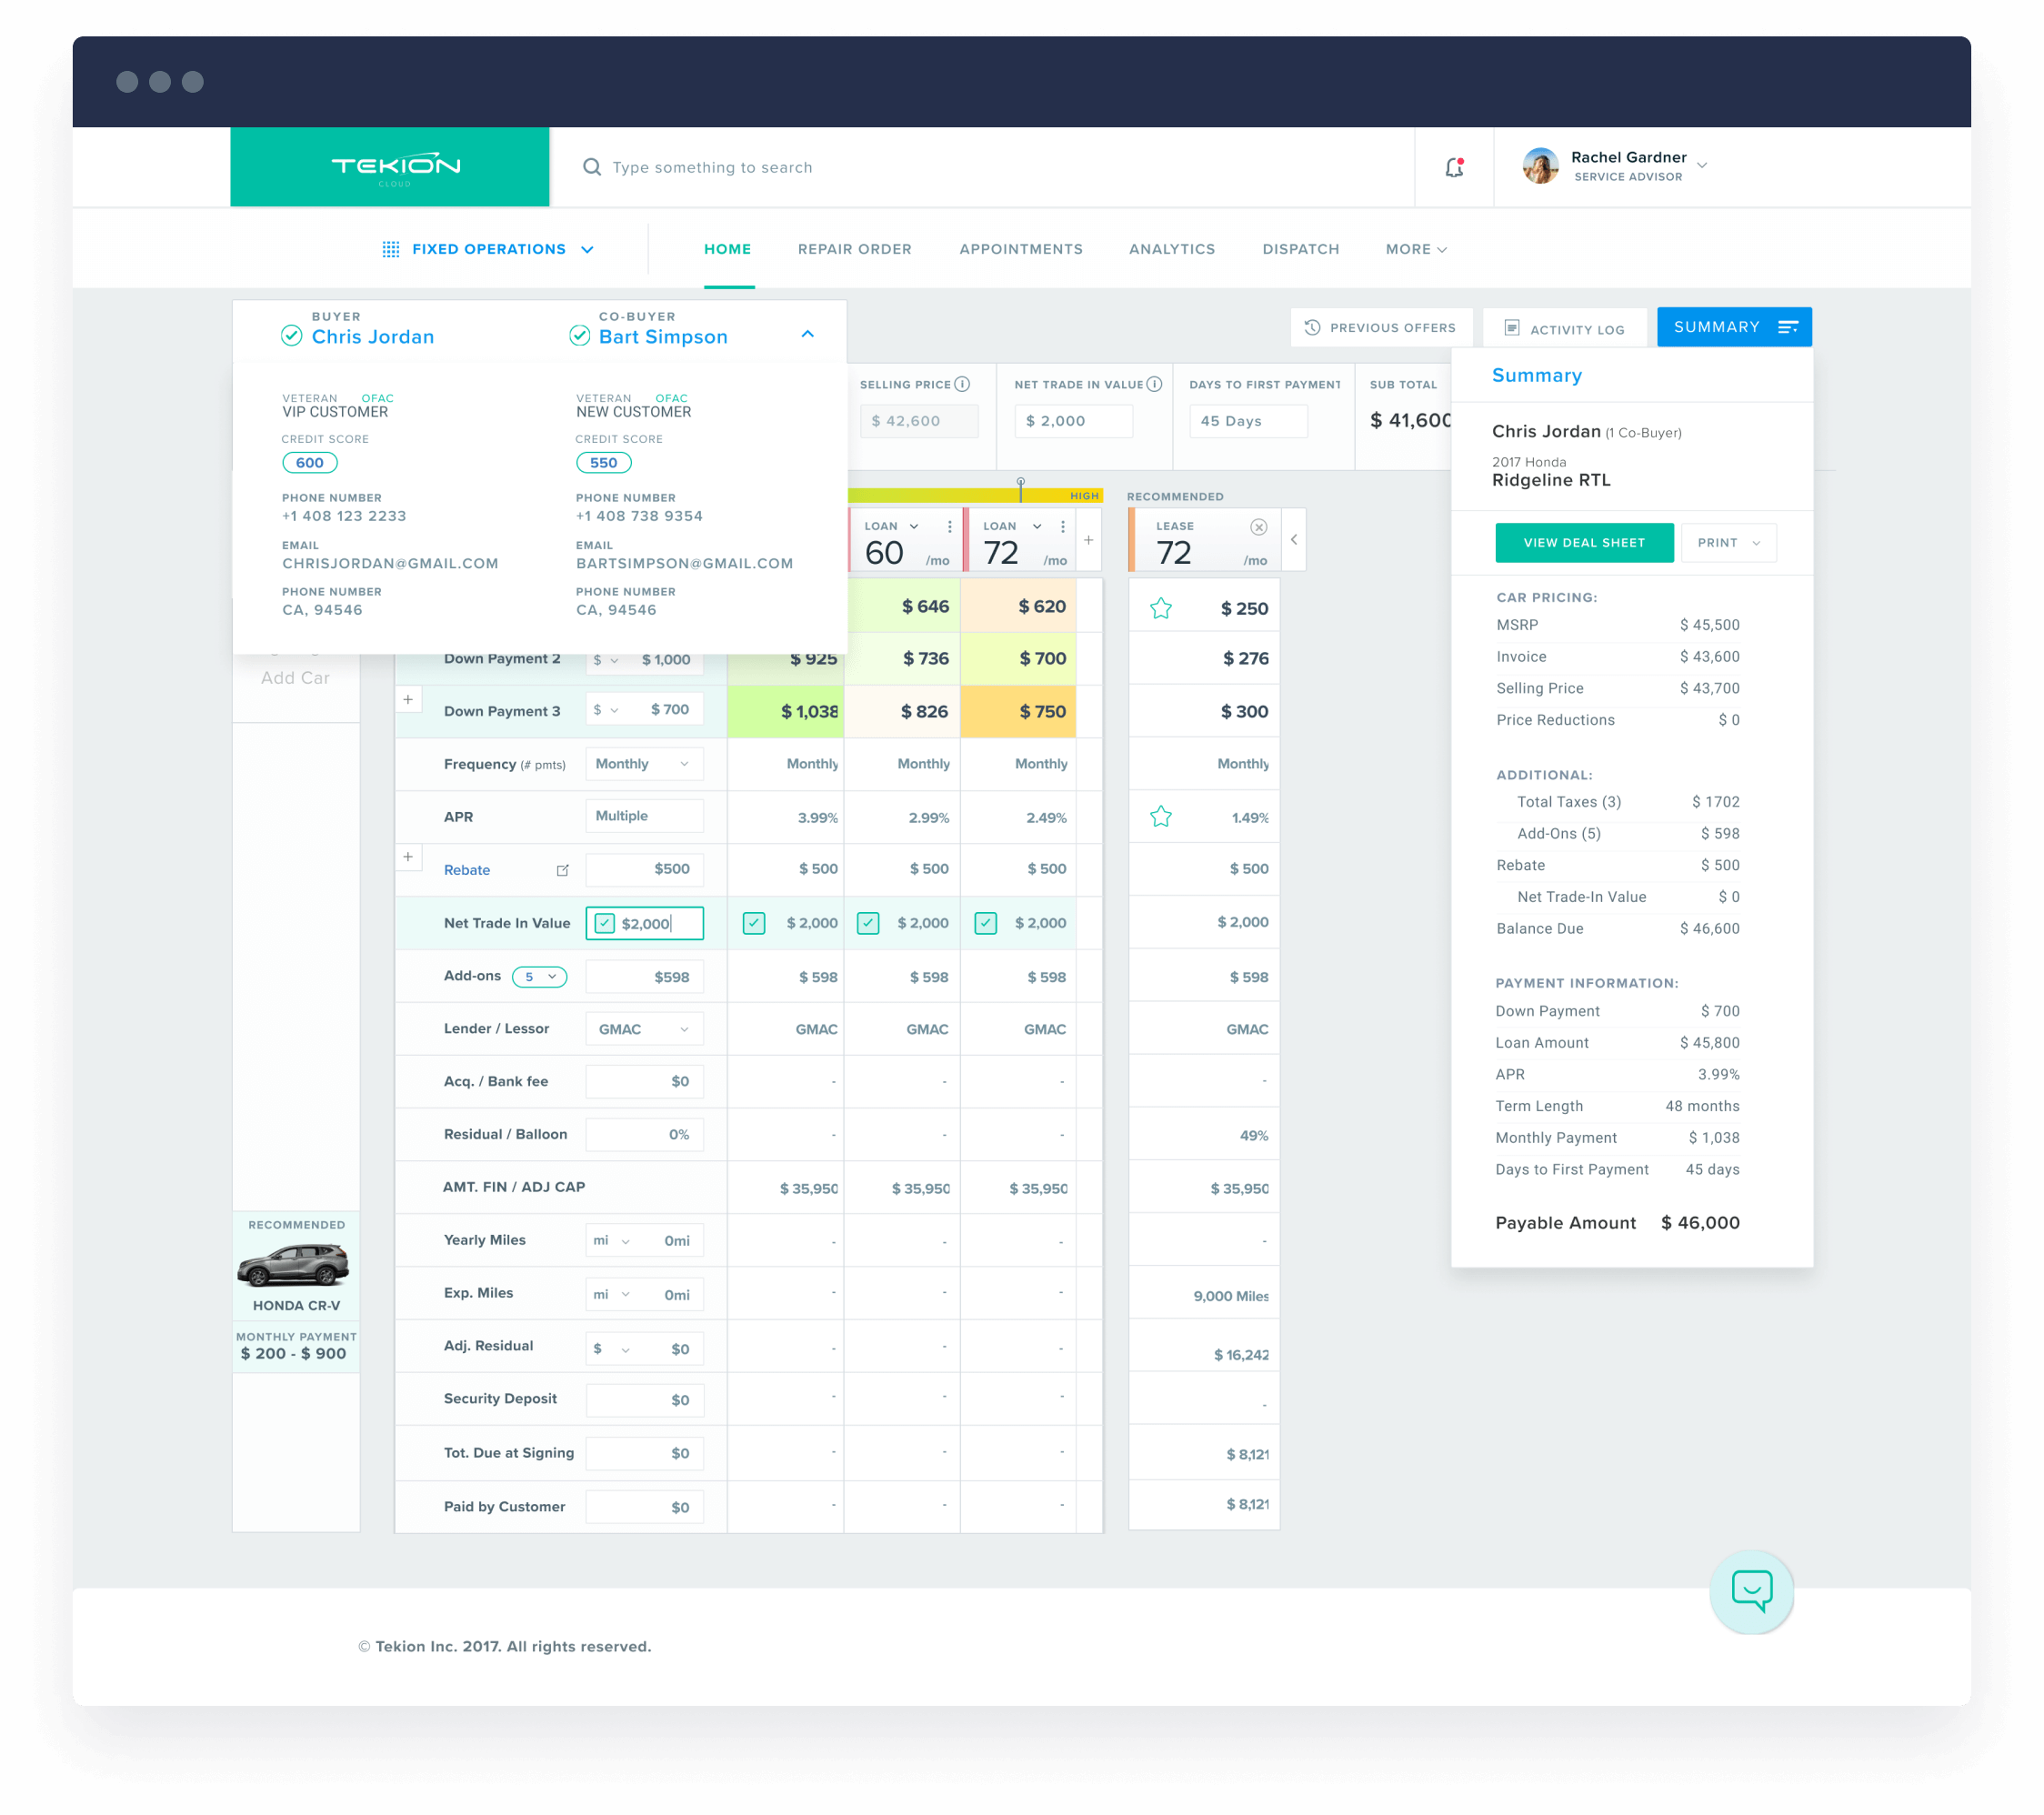
Task: Click the edit icon beside Rebate
Action: pos(564,870)
